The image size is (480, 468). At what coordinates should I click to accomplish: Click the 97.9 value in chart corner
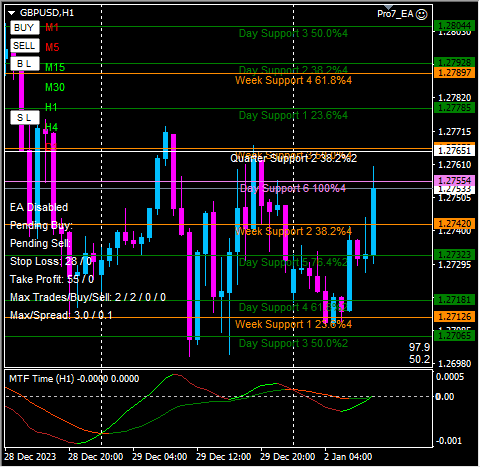click(x=420, y=347)
